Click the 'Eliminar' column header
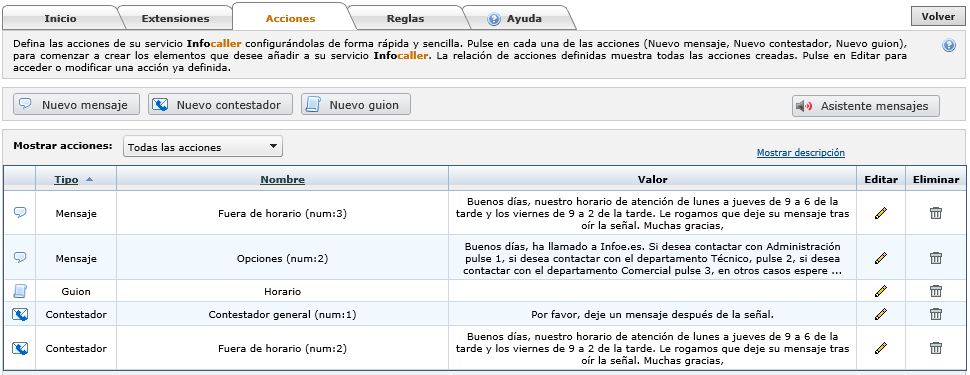The image size is (970, 375). (936, 179)
